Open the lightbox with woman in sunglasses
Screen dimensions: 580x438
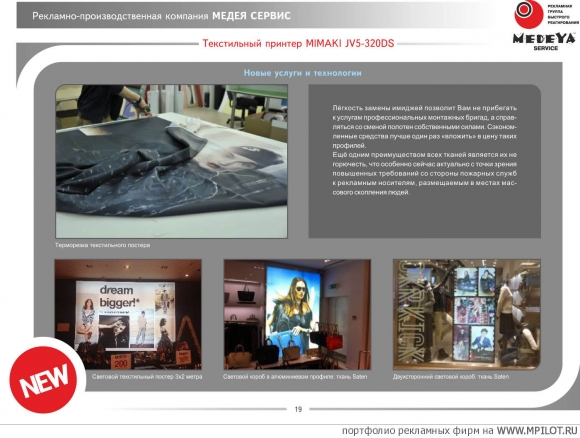297,314
